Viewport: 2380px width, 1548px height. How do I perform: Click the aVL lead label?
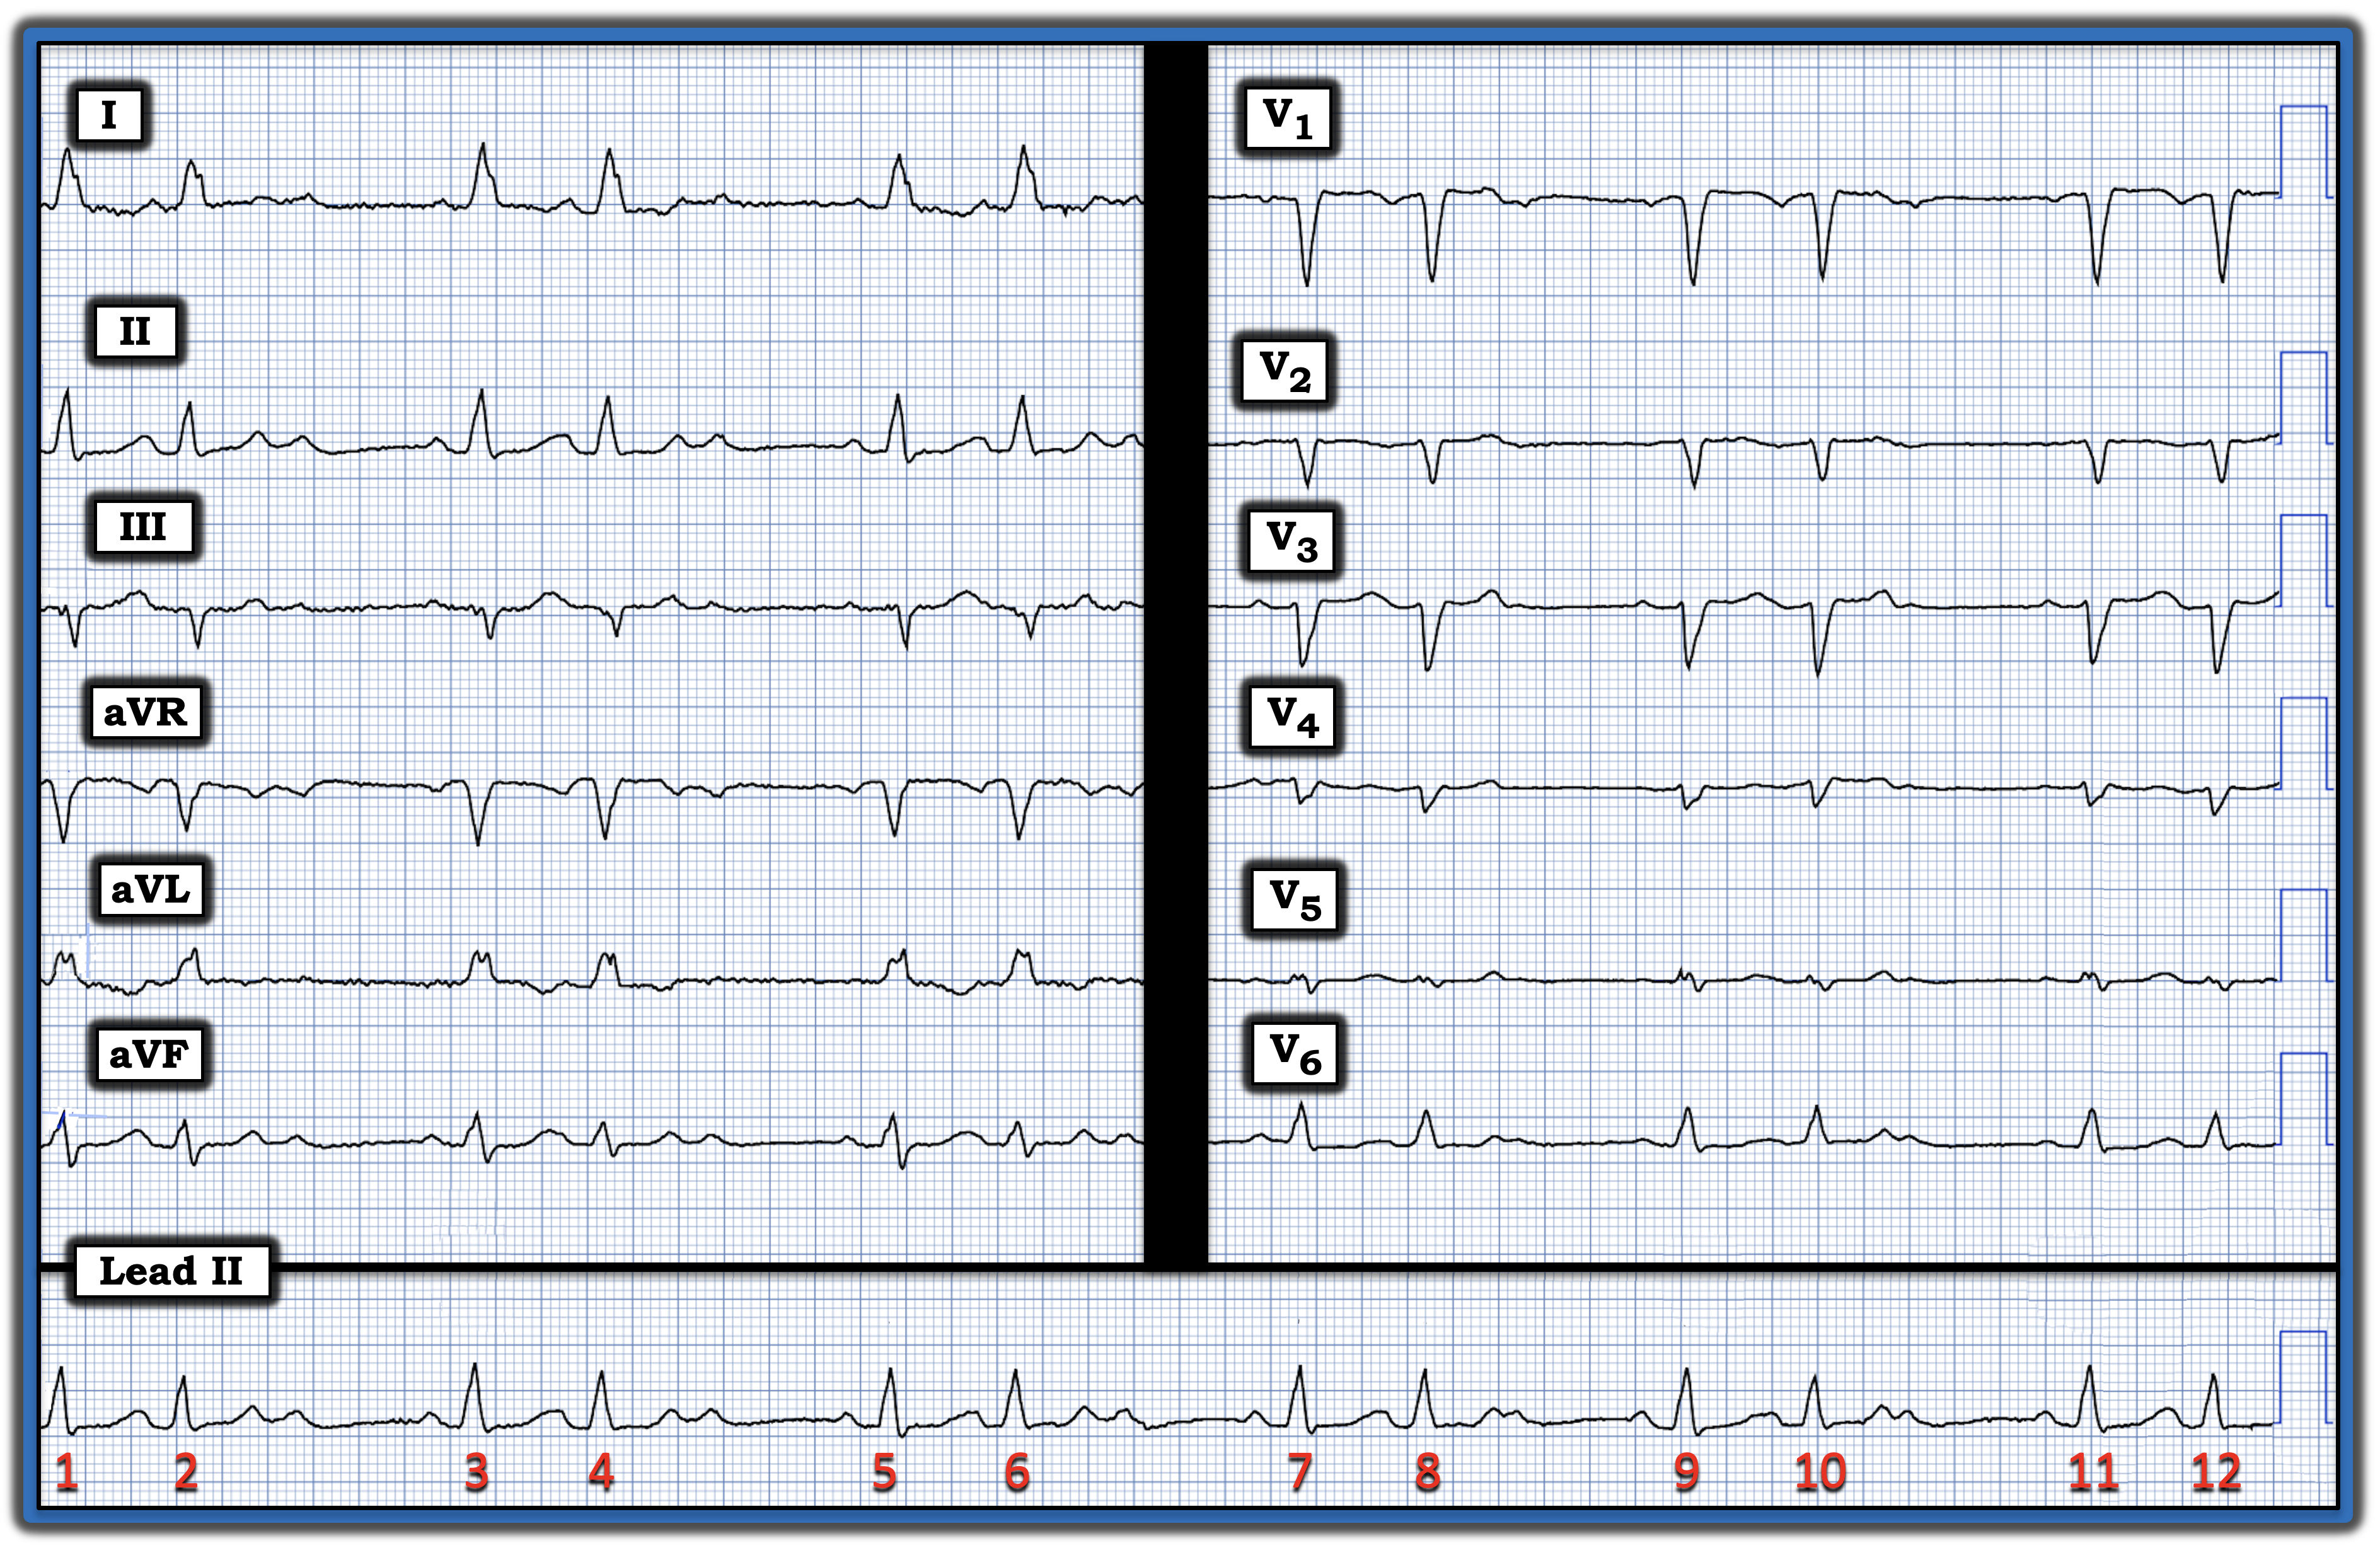[150, 889]
